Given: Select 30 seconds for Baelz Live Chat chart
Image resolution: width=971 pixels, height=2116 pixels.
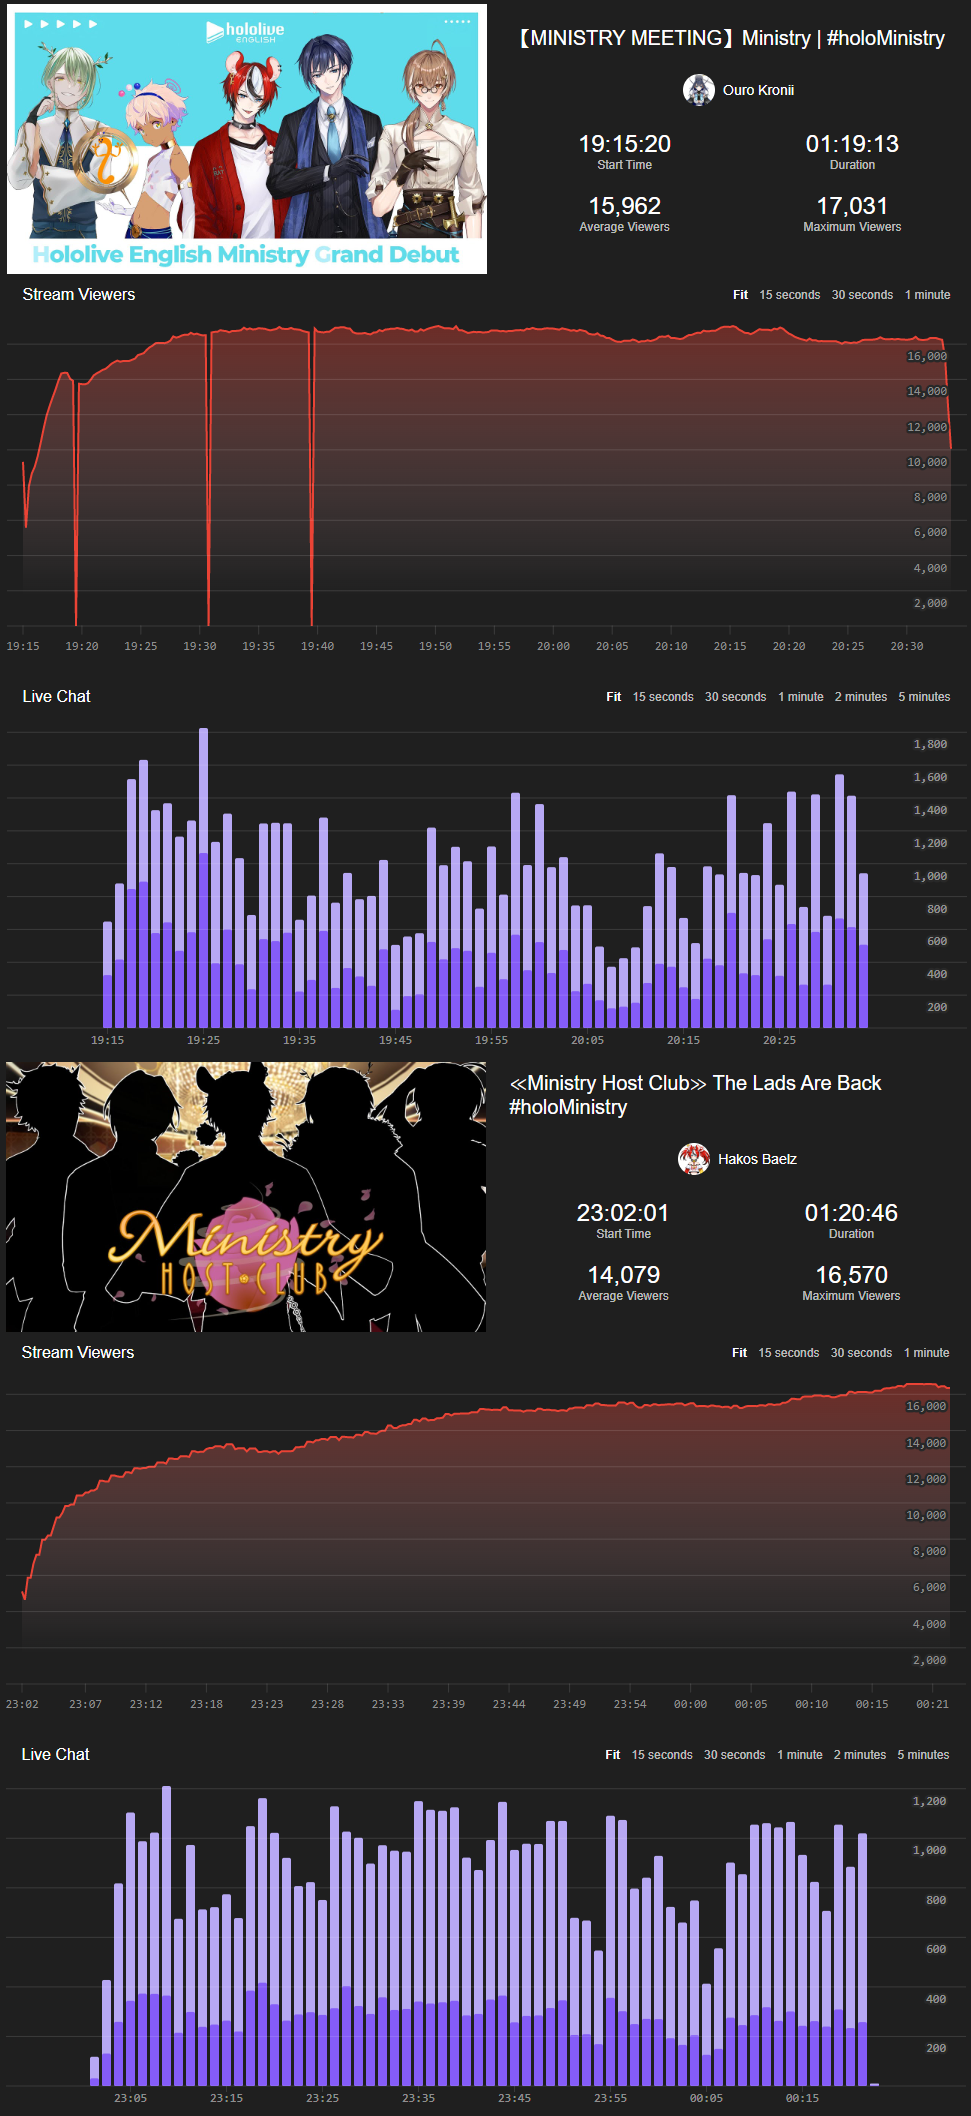Looking at the screenshot, I should pyautogui.click(x=734, y=1755).
